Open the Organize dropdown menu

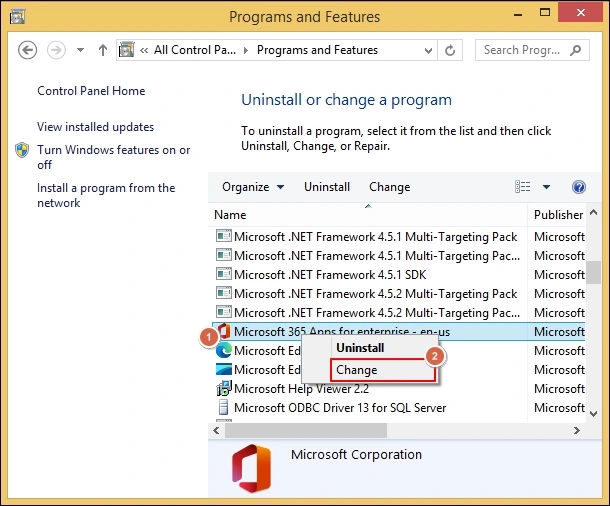(x=253, y=187)
